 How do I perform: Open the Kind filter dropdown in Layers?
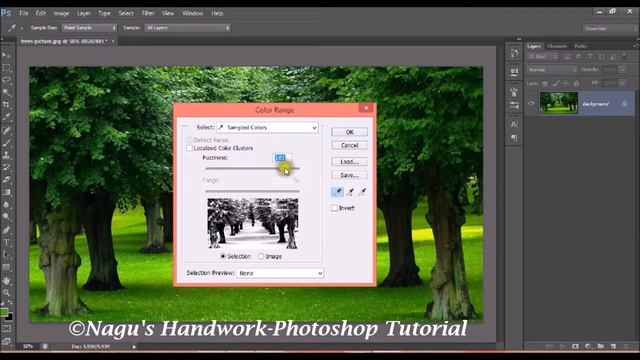coord(542,57)
